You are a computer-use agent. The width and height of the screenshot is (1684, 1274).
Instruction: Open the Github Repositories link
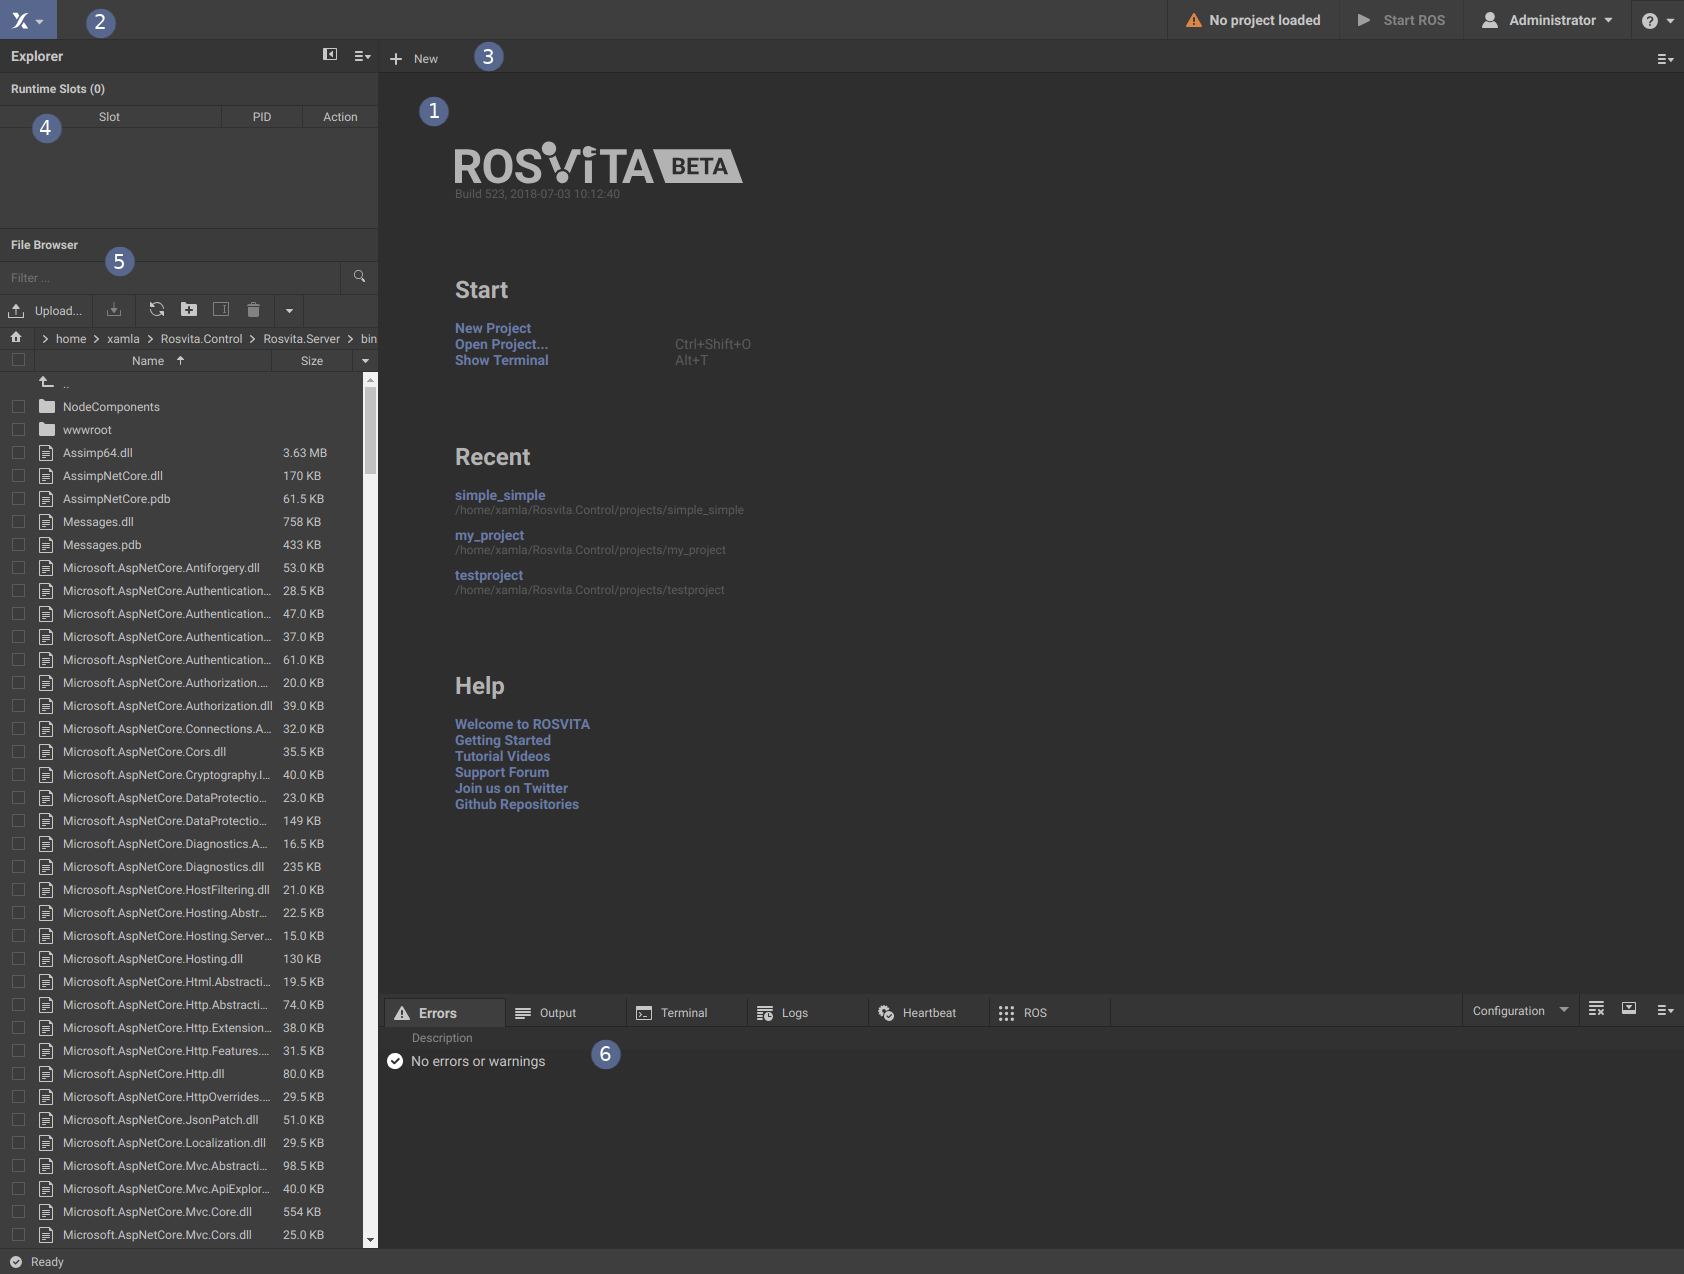[x=517, y=804]
